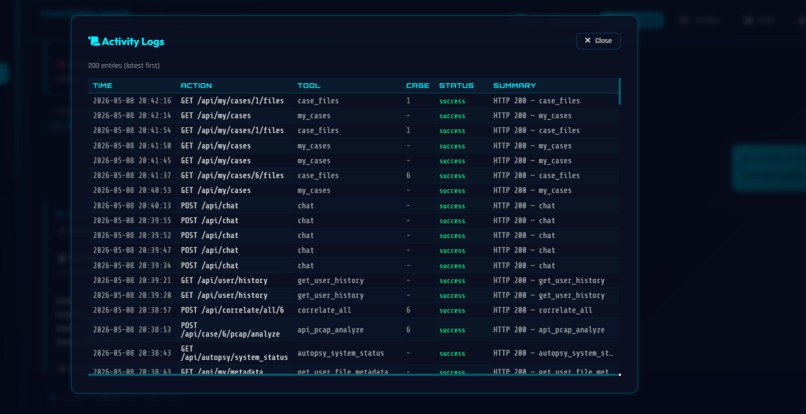Viewport: 806px width, 414px height.
Task: Click POST /api/correlate/all/6 action
Action: 232,311
